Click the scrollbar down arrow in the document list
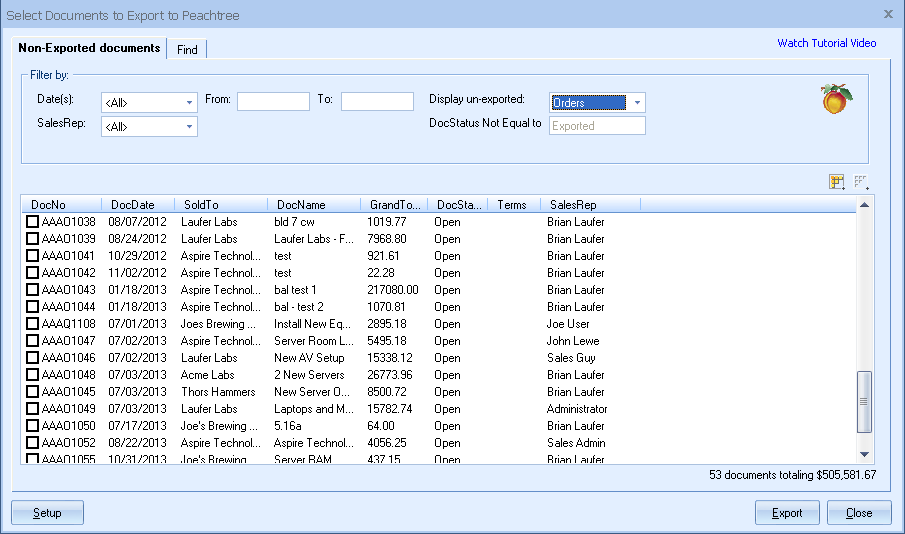 (x=865, y=454)
